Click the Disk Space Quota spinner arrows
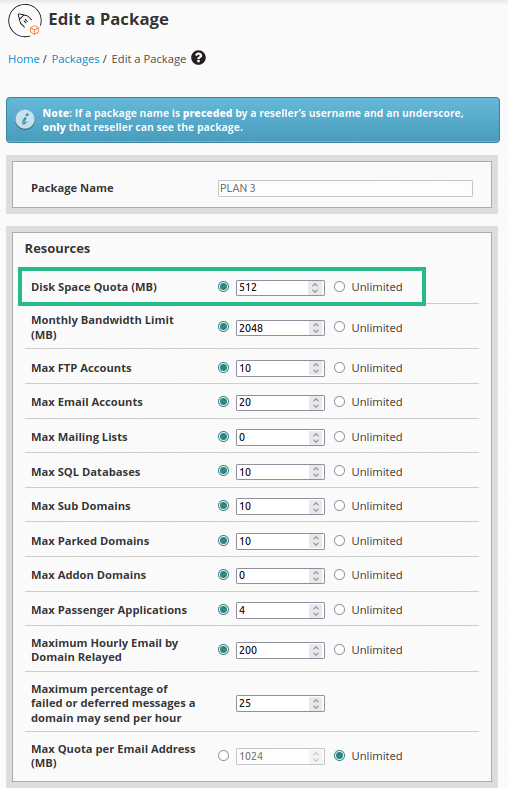The width and height of the screenshot is (508, 788). click(315, 287)
